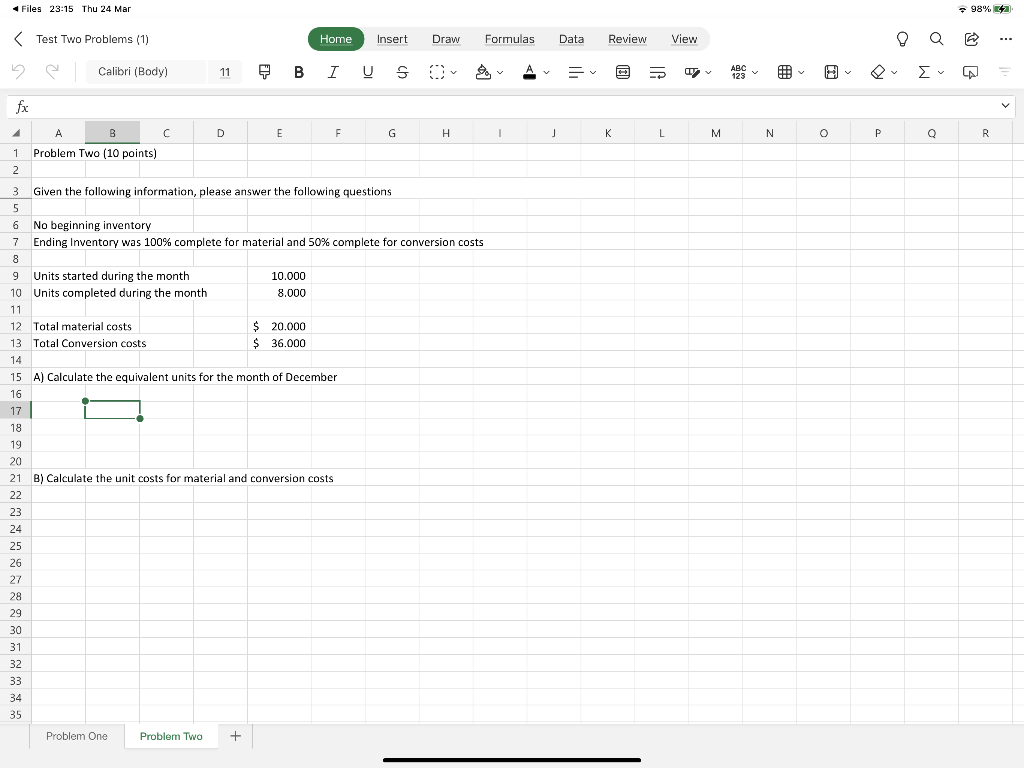Open the more options ellipsis

pos(1006,39)
